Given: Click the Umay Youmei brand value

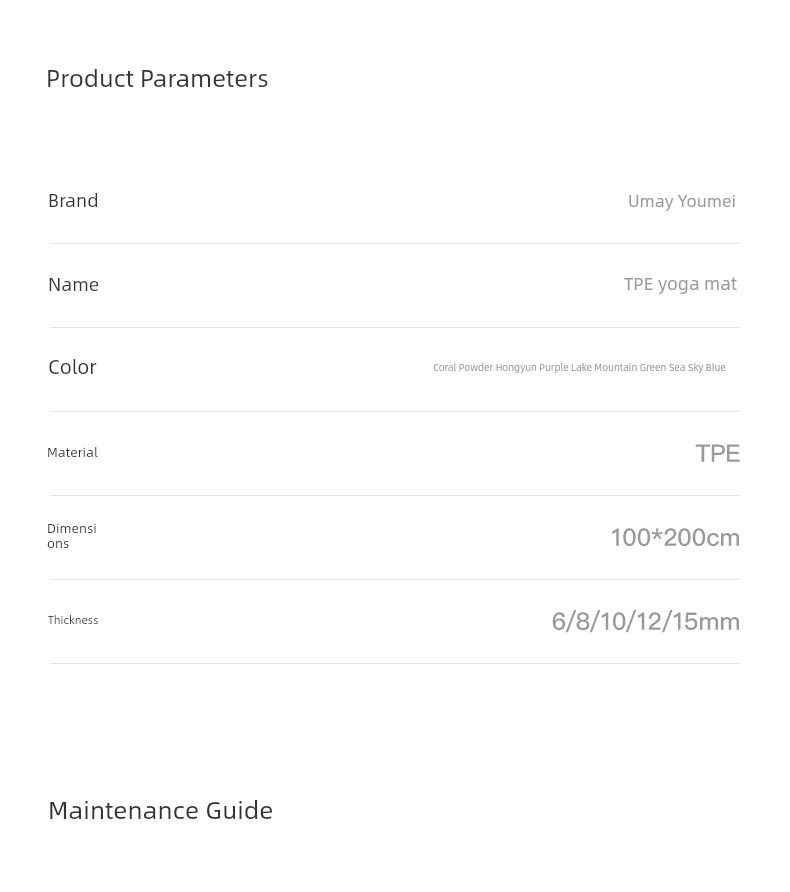Looking at the screenshot, I should click(x=681, y=201).
